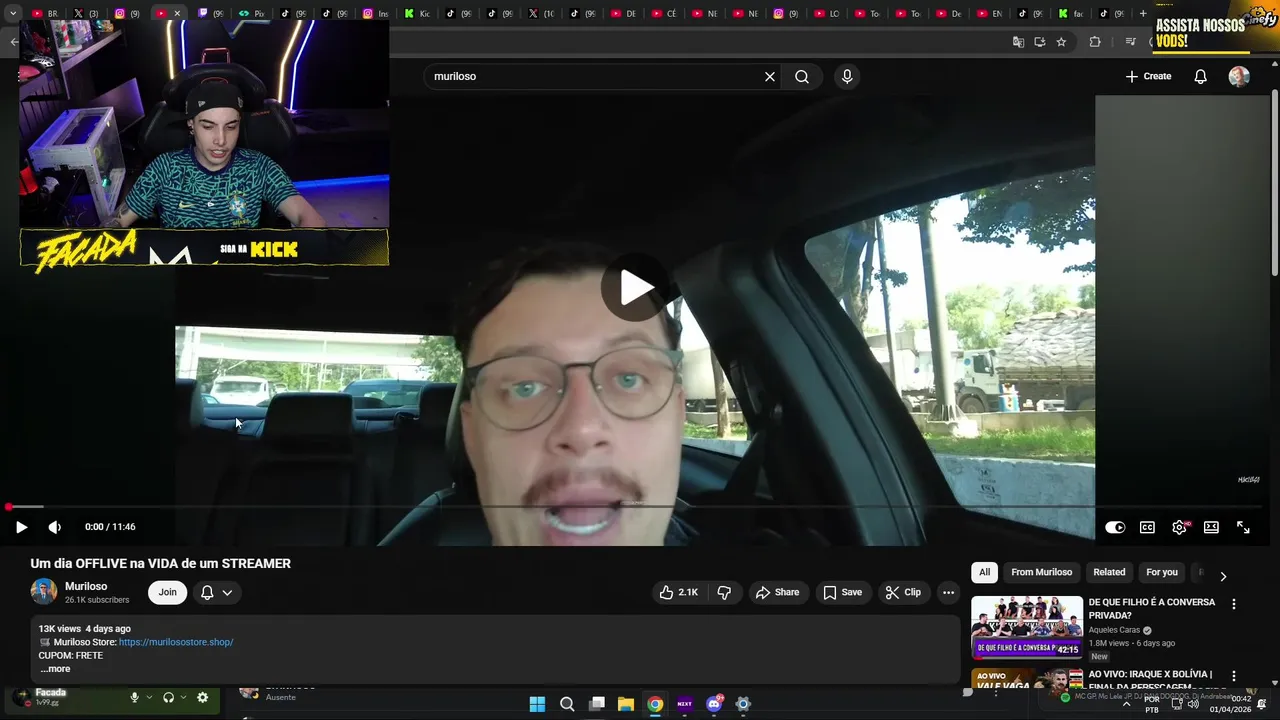This screenshot has height=720, width=1280.
Task: Expand the description with '...more'
Action: tap(55, 669)
